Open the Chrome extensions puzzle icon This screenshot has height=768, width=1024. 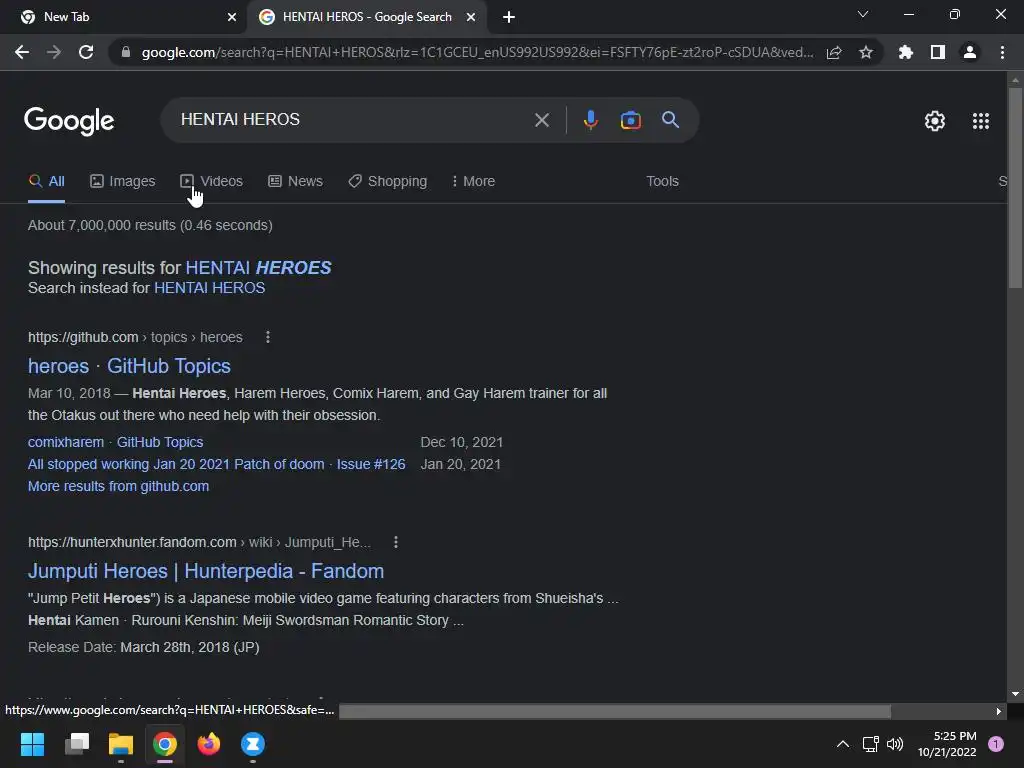(905, 52)
